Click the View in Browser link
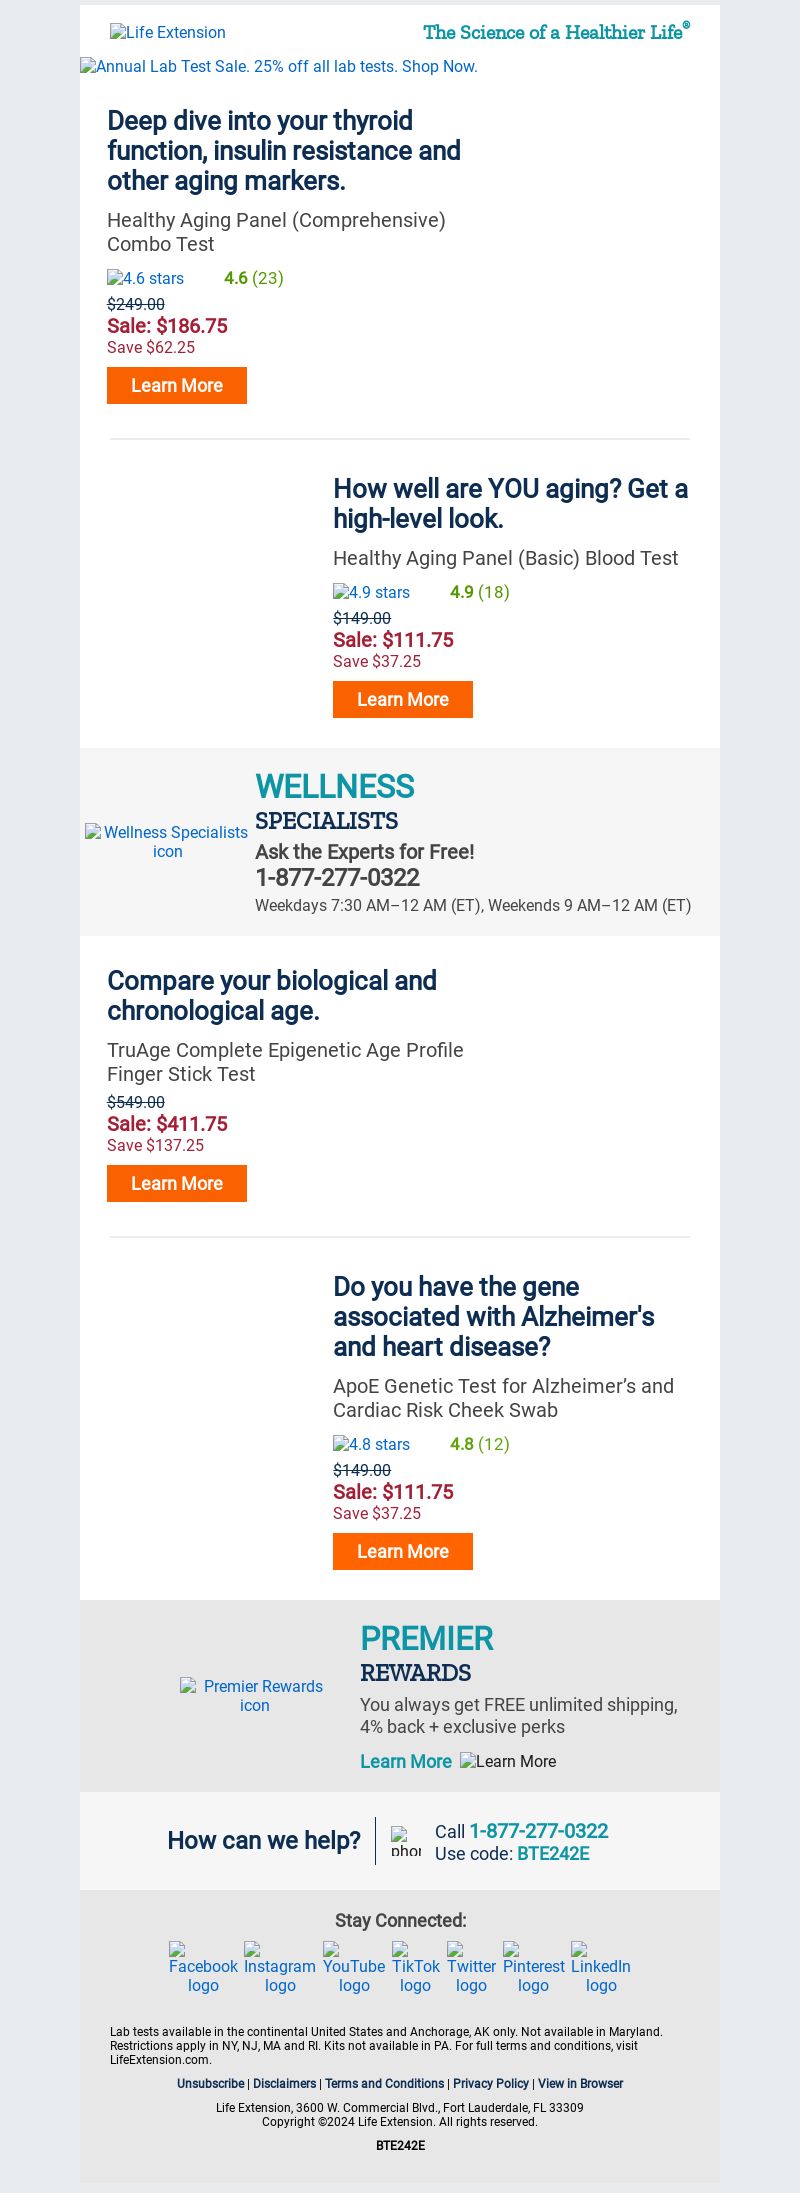The height and width of the screenshot is (2212, 800). (x=580, y=2083)
